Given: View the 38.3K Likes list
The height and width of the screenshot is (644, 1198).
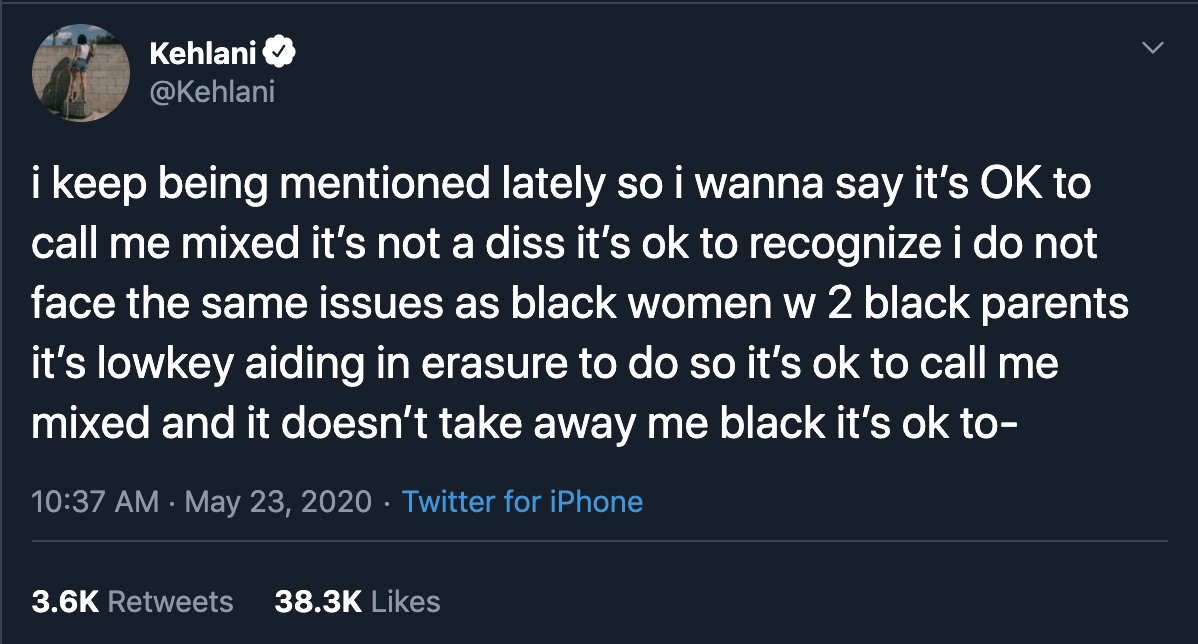Looking at the screenshot, I should click(x=357, y=601).
